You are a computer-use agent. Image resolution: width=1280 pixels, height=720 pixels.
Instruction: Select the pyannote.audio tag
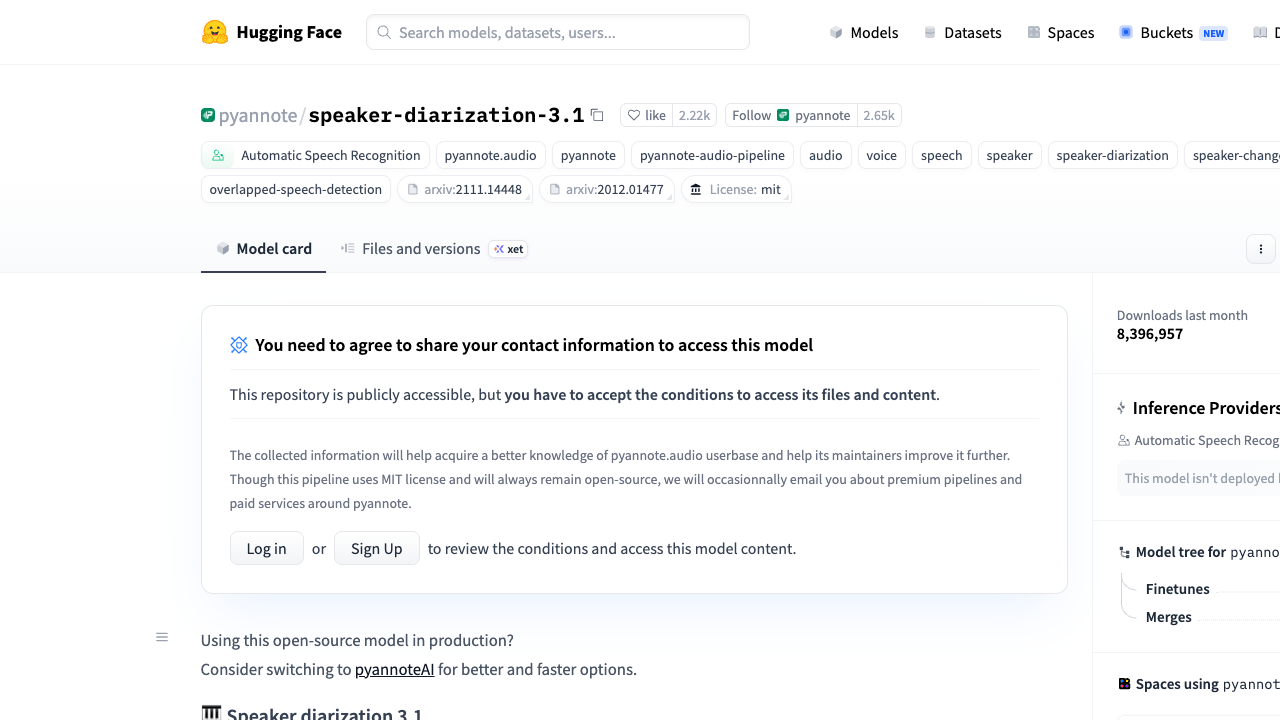tap(491, 155)
